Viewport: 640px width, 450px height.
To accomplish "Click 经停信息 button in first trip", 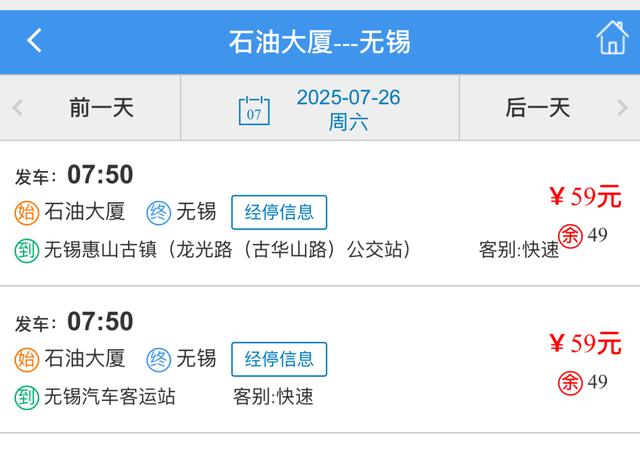I will pyautogui.click(x=279, y=212).
